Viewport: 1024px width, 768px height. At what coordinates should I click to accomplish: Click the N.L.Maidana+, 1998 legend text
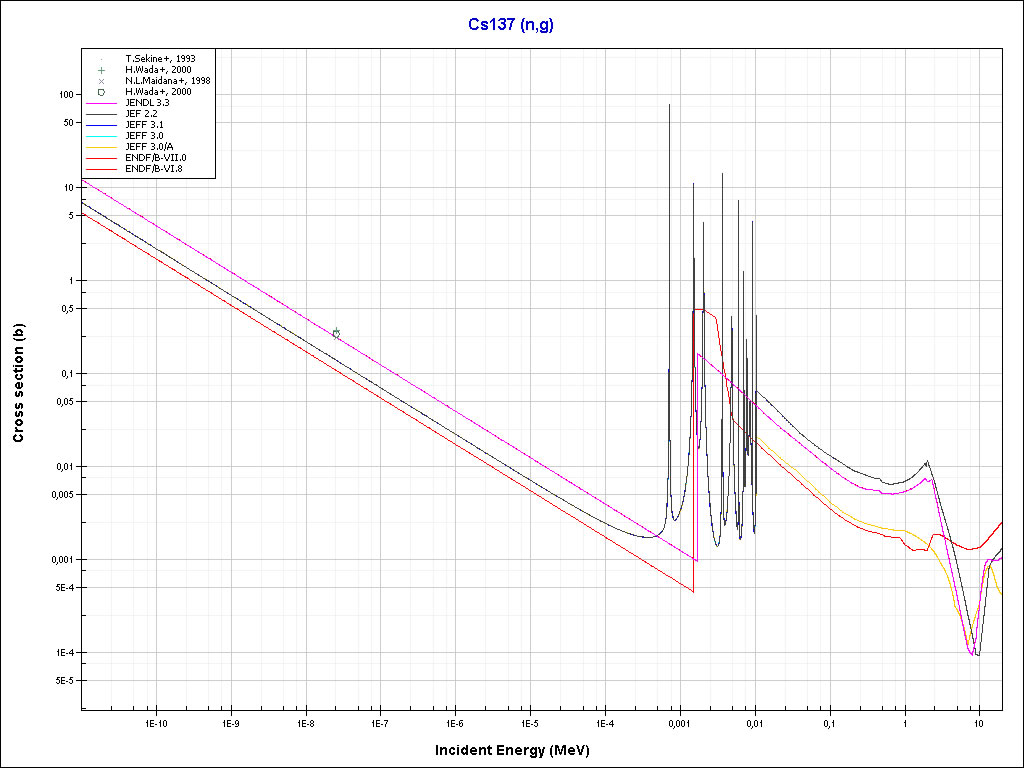pyautogui.click(x=167, y=80)
